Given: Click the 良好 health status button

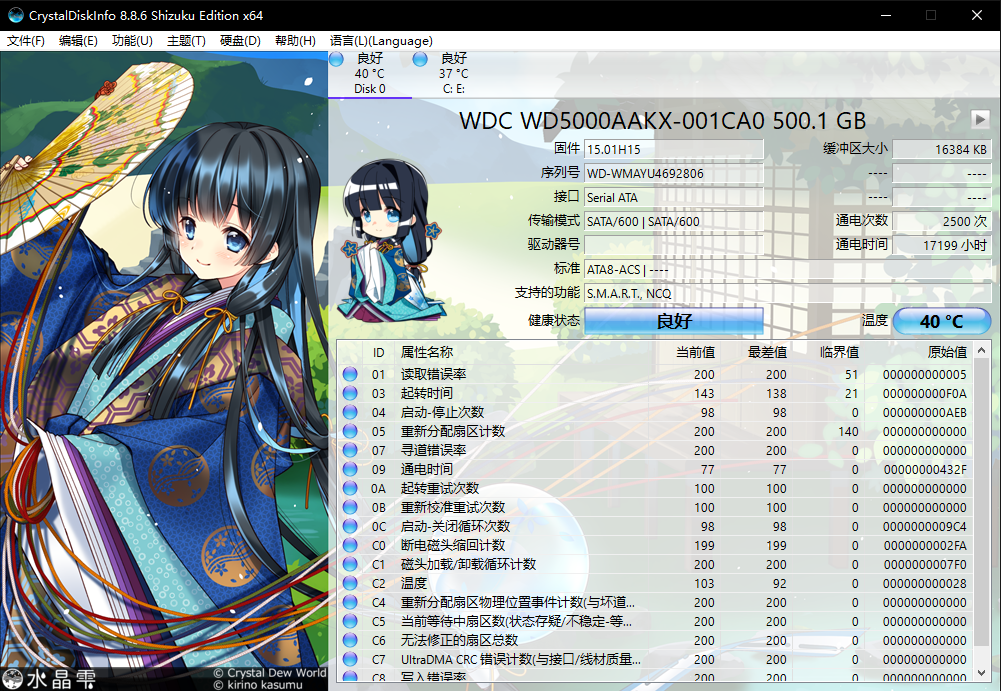Looking at the screenshot, I should 674,321.
